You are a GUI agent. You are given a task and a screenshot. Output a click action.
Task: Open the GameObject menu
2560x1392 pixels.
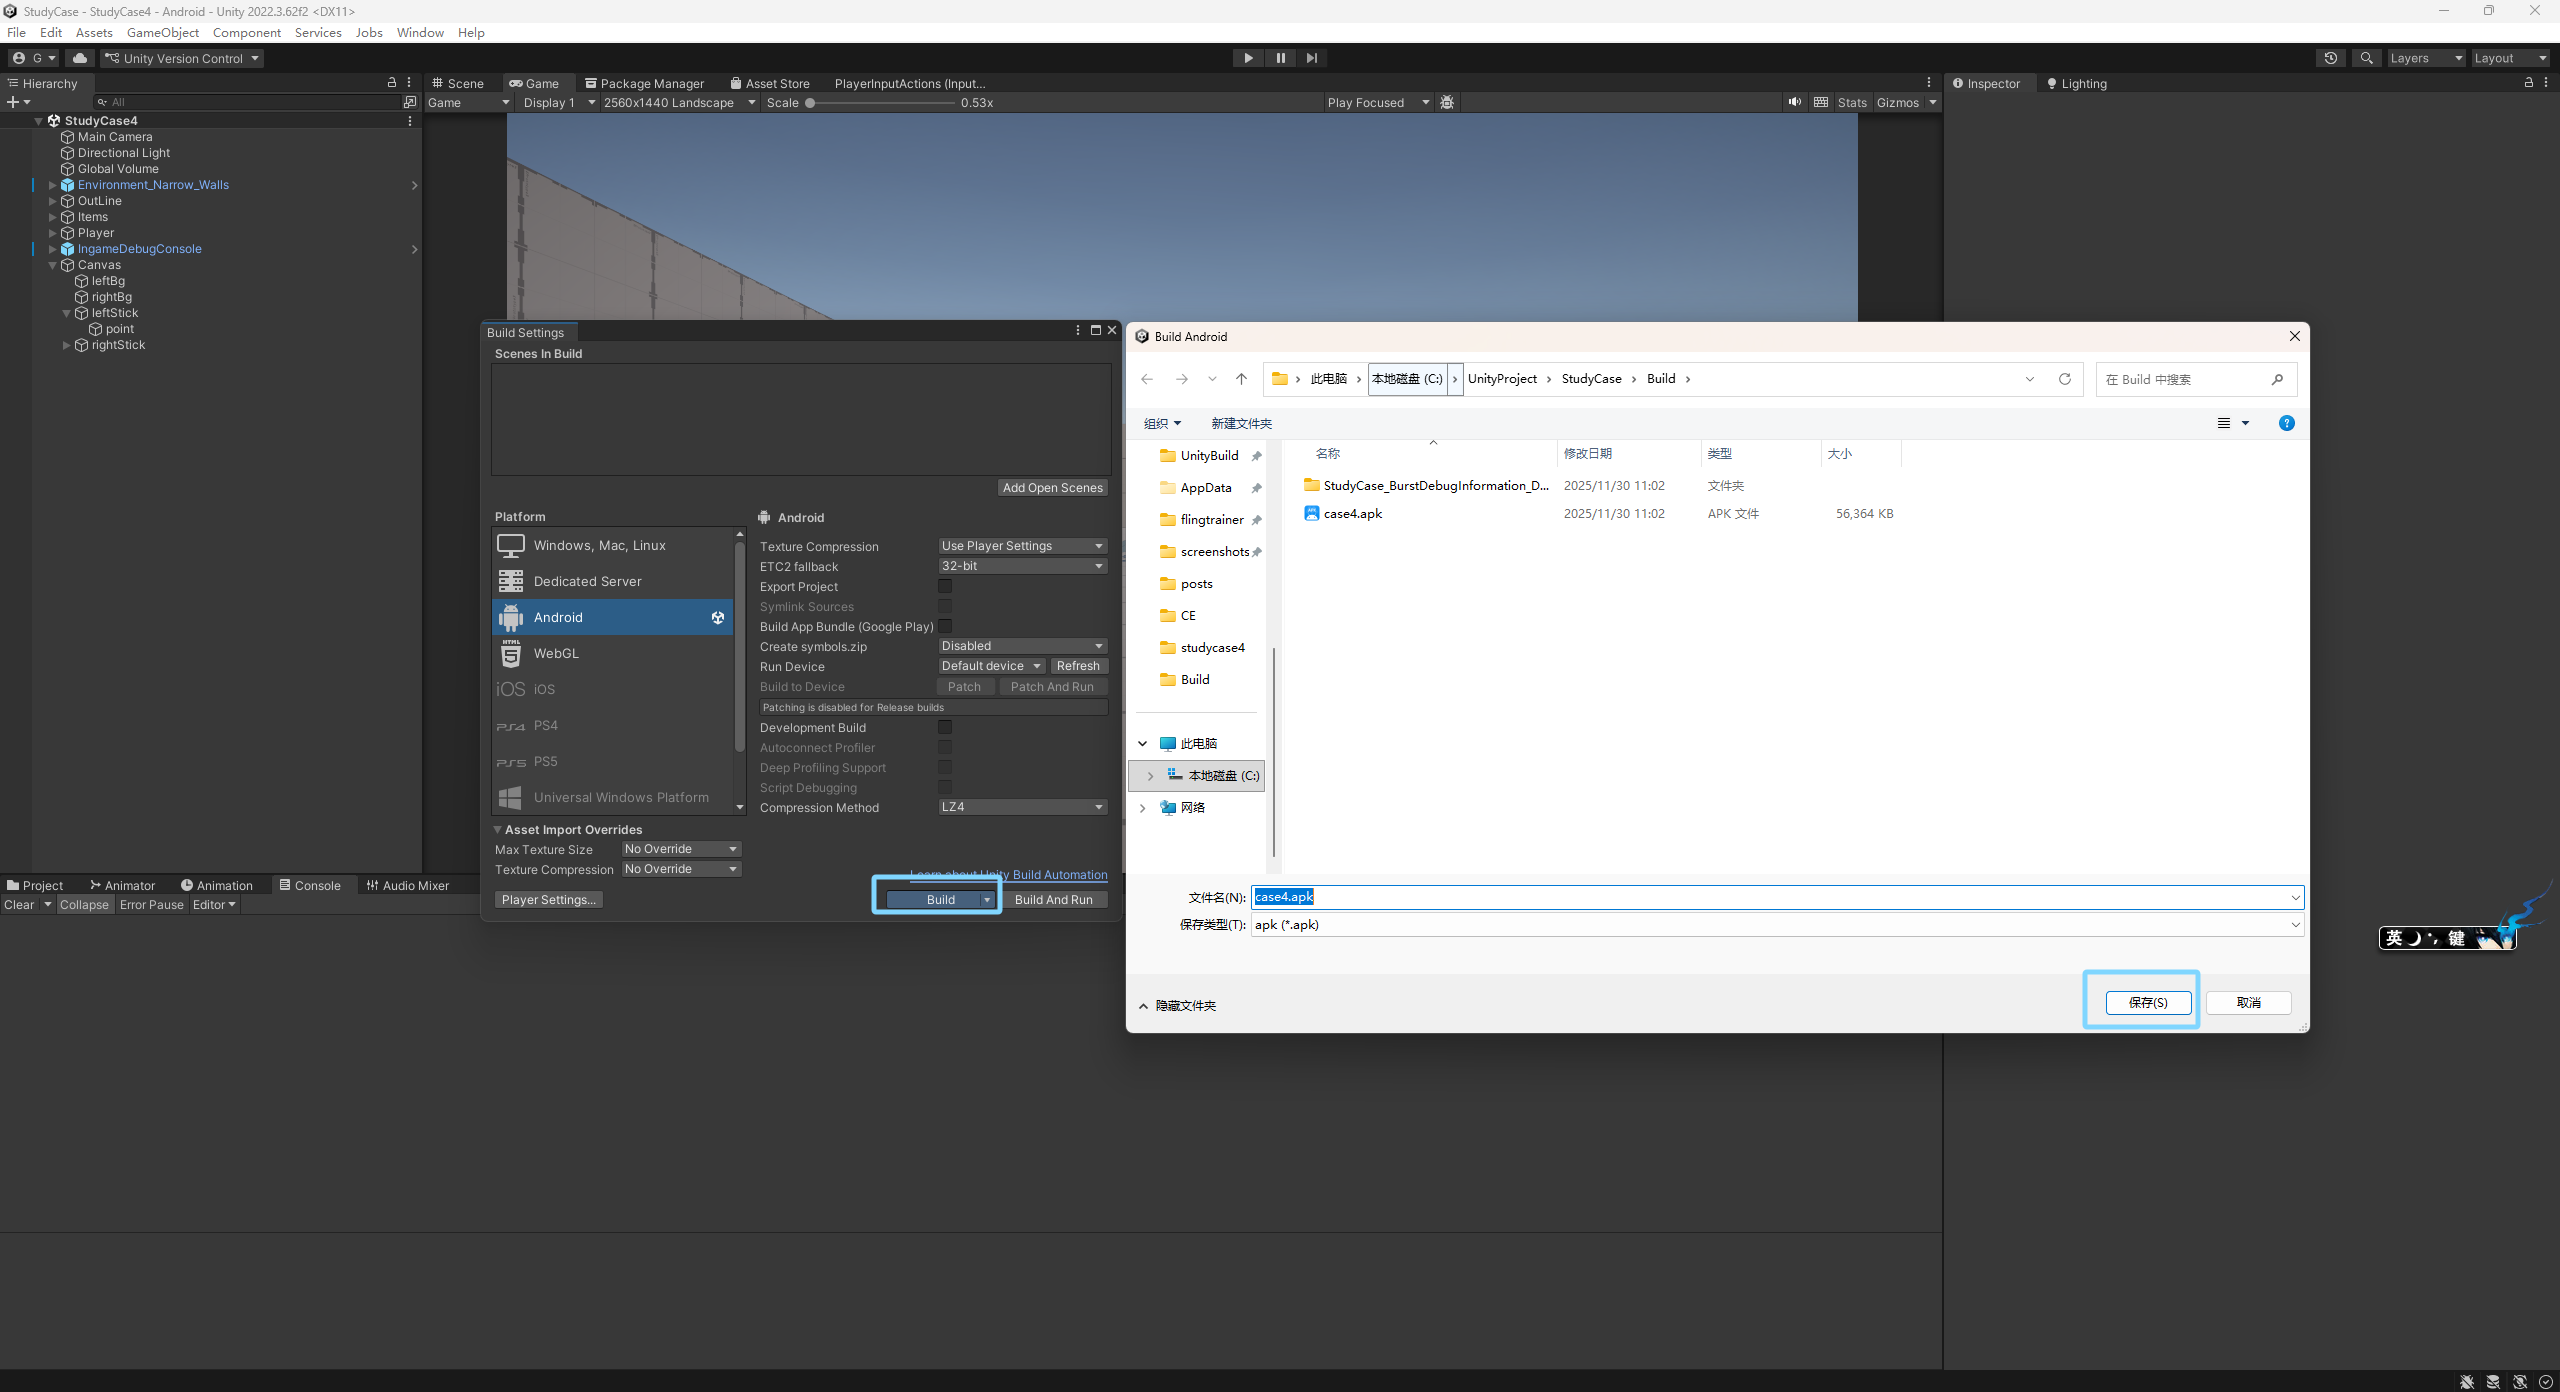[162, 32]
